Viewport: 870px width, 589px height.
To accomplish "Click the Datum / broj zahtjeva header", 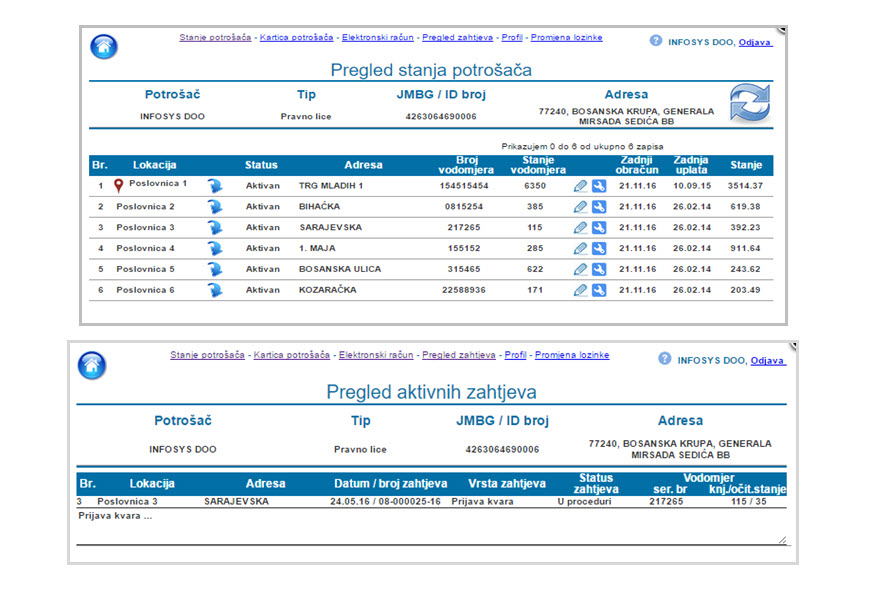I will (391, 484).
